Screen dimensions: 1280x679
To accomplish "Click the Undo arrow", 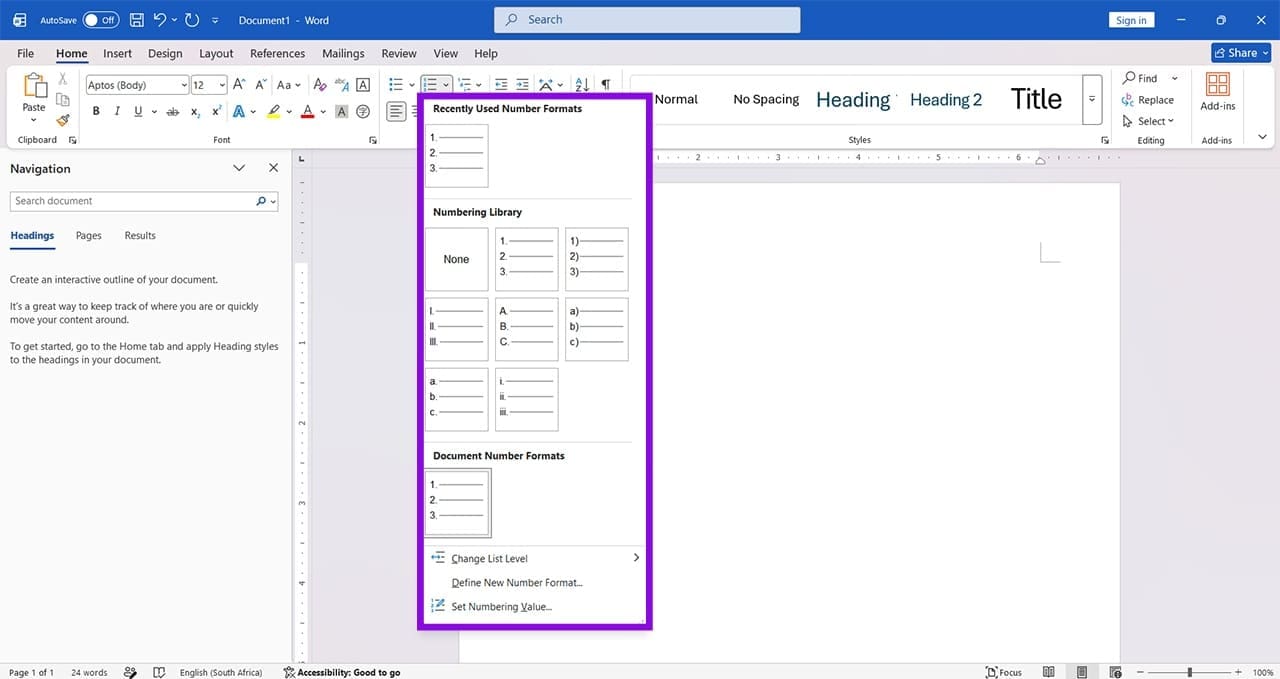I will pos(160,20).
